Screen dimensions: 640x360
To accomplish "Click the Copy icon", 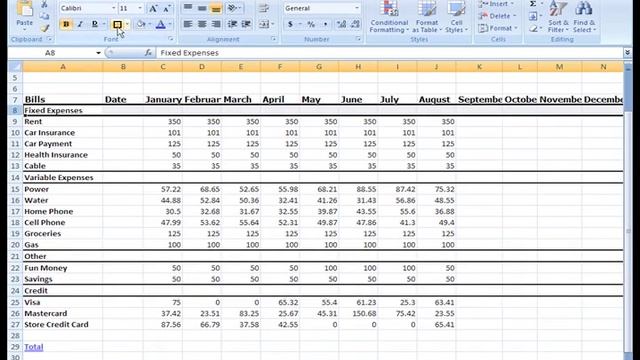I will 44,16.
